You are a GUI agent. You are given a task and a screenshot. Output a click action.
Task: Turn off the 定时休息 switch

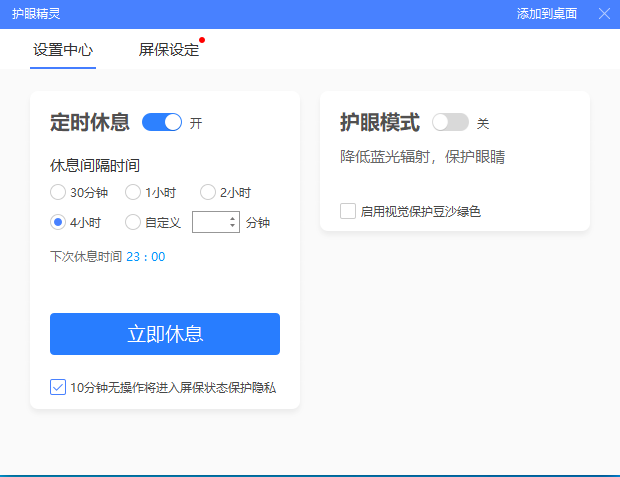[162, 123]
